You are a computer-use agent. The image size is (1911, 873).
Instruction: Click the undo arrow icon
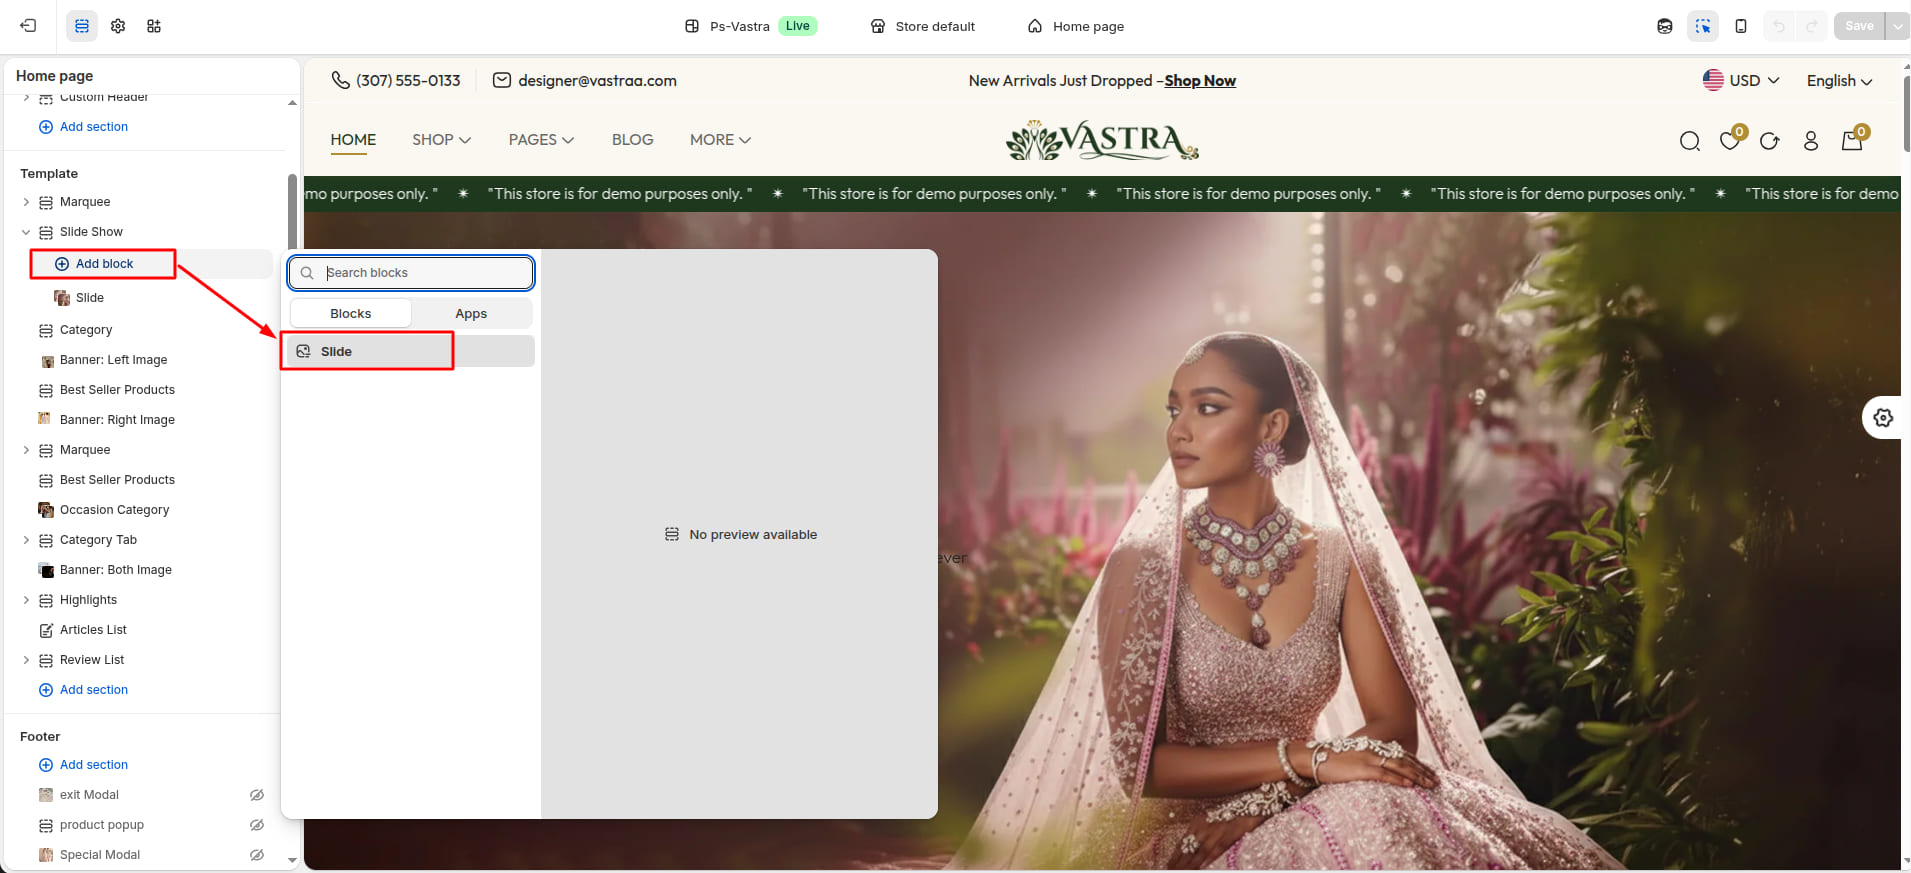point(1778,26)
